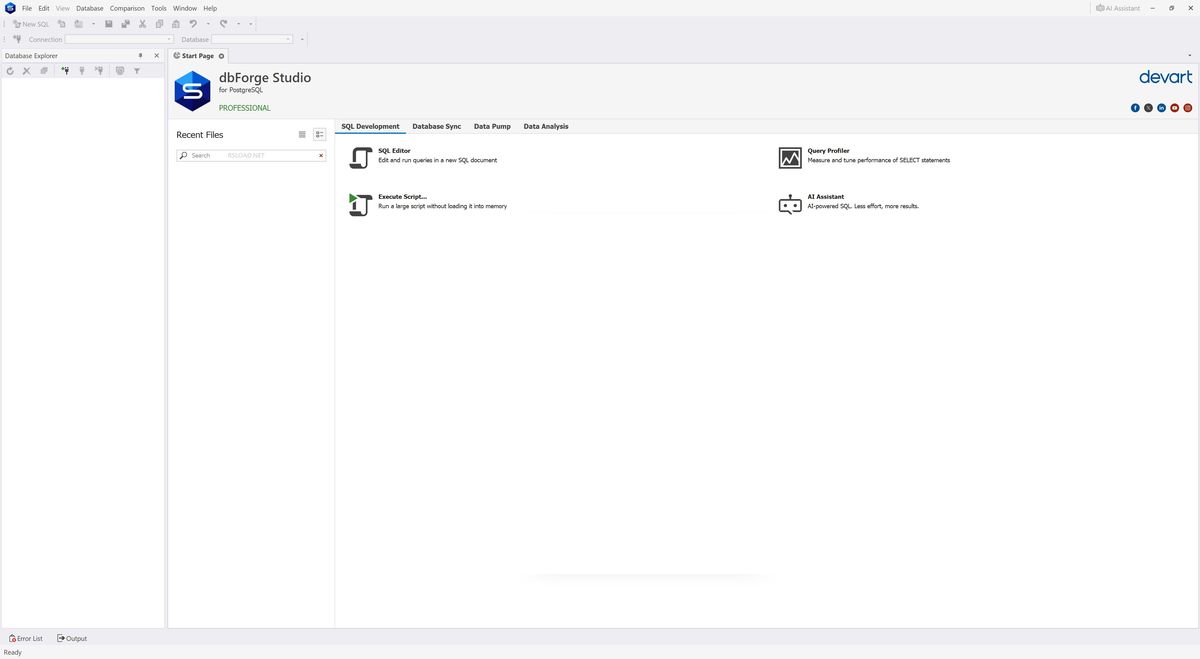Click the YouTube social icon

(x=1175, y=108)
